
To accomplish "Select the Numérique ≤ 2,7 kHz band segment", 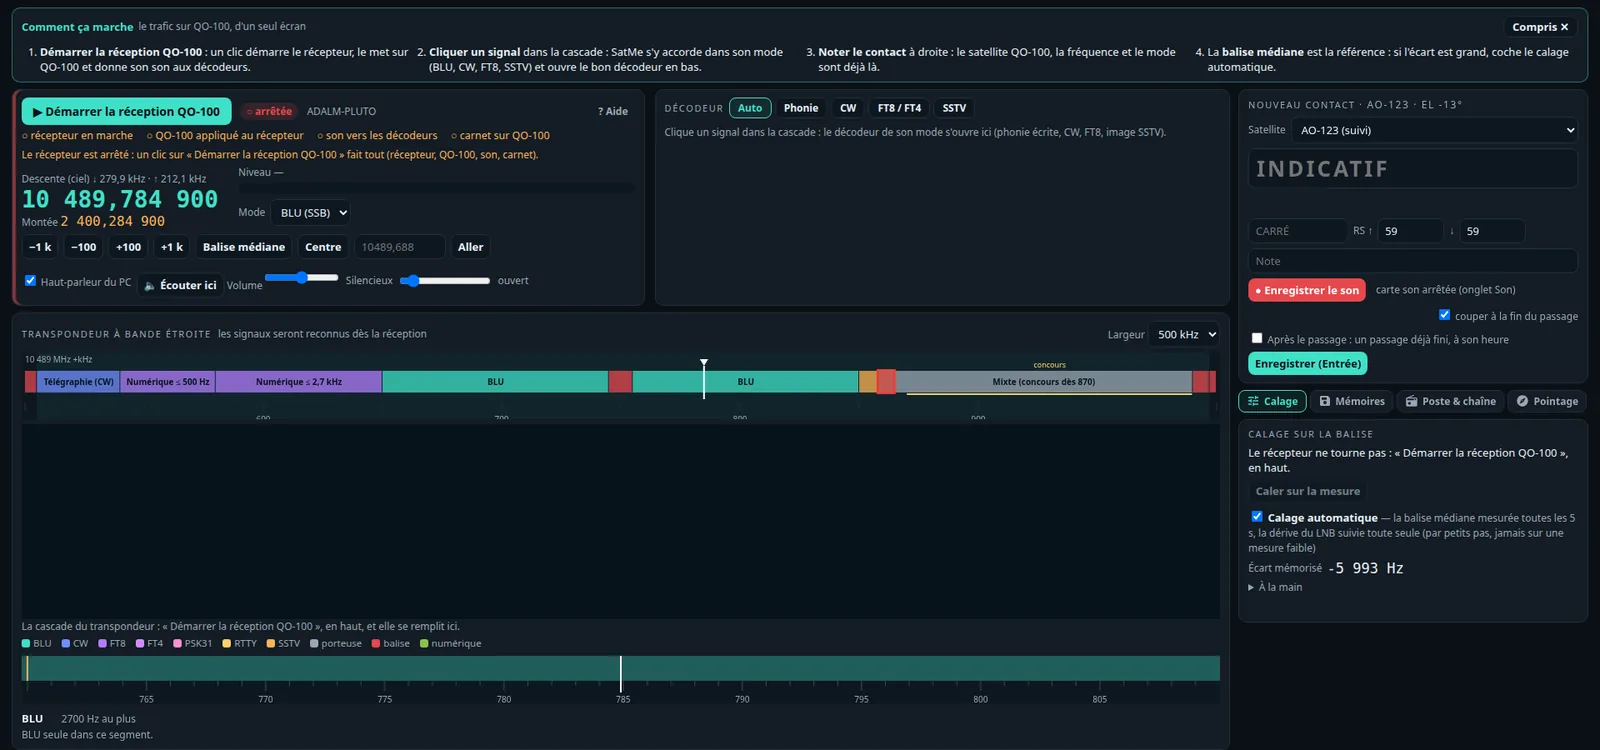I will (298, 382).
